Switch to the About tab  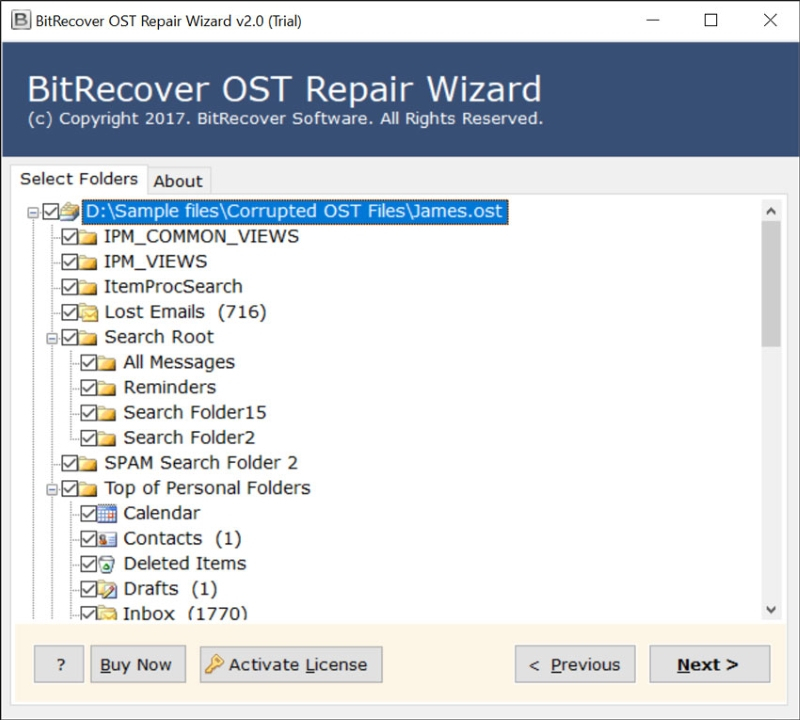tap(178, 181)
